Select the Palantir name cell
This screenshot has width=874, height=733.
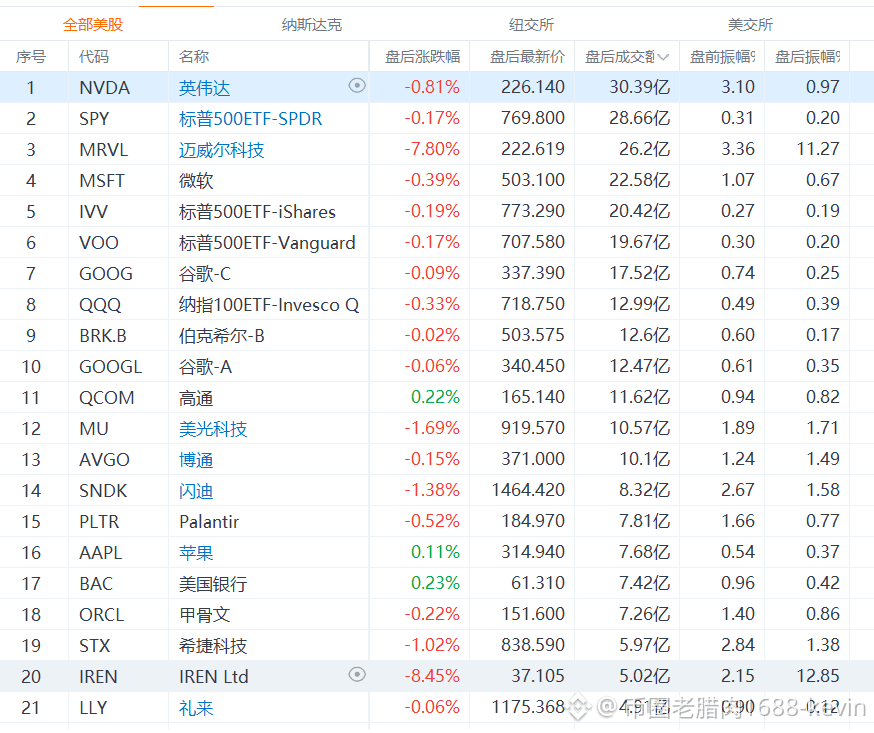[x=209, y=522]
